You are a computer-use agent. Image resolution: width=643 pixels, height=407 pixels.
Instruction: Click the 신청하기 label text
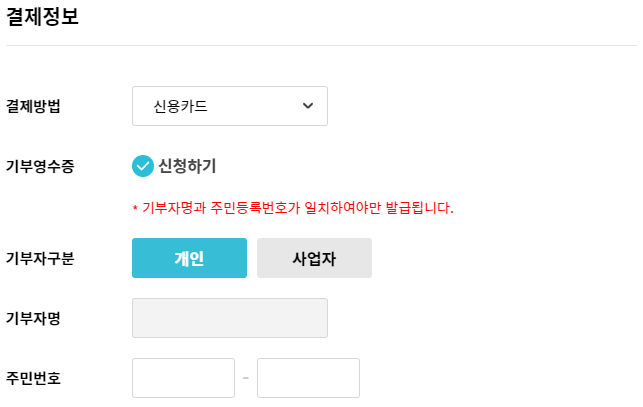point(187,166)
